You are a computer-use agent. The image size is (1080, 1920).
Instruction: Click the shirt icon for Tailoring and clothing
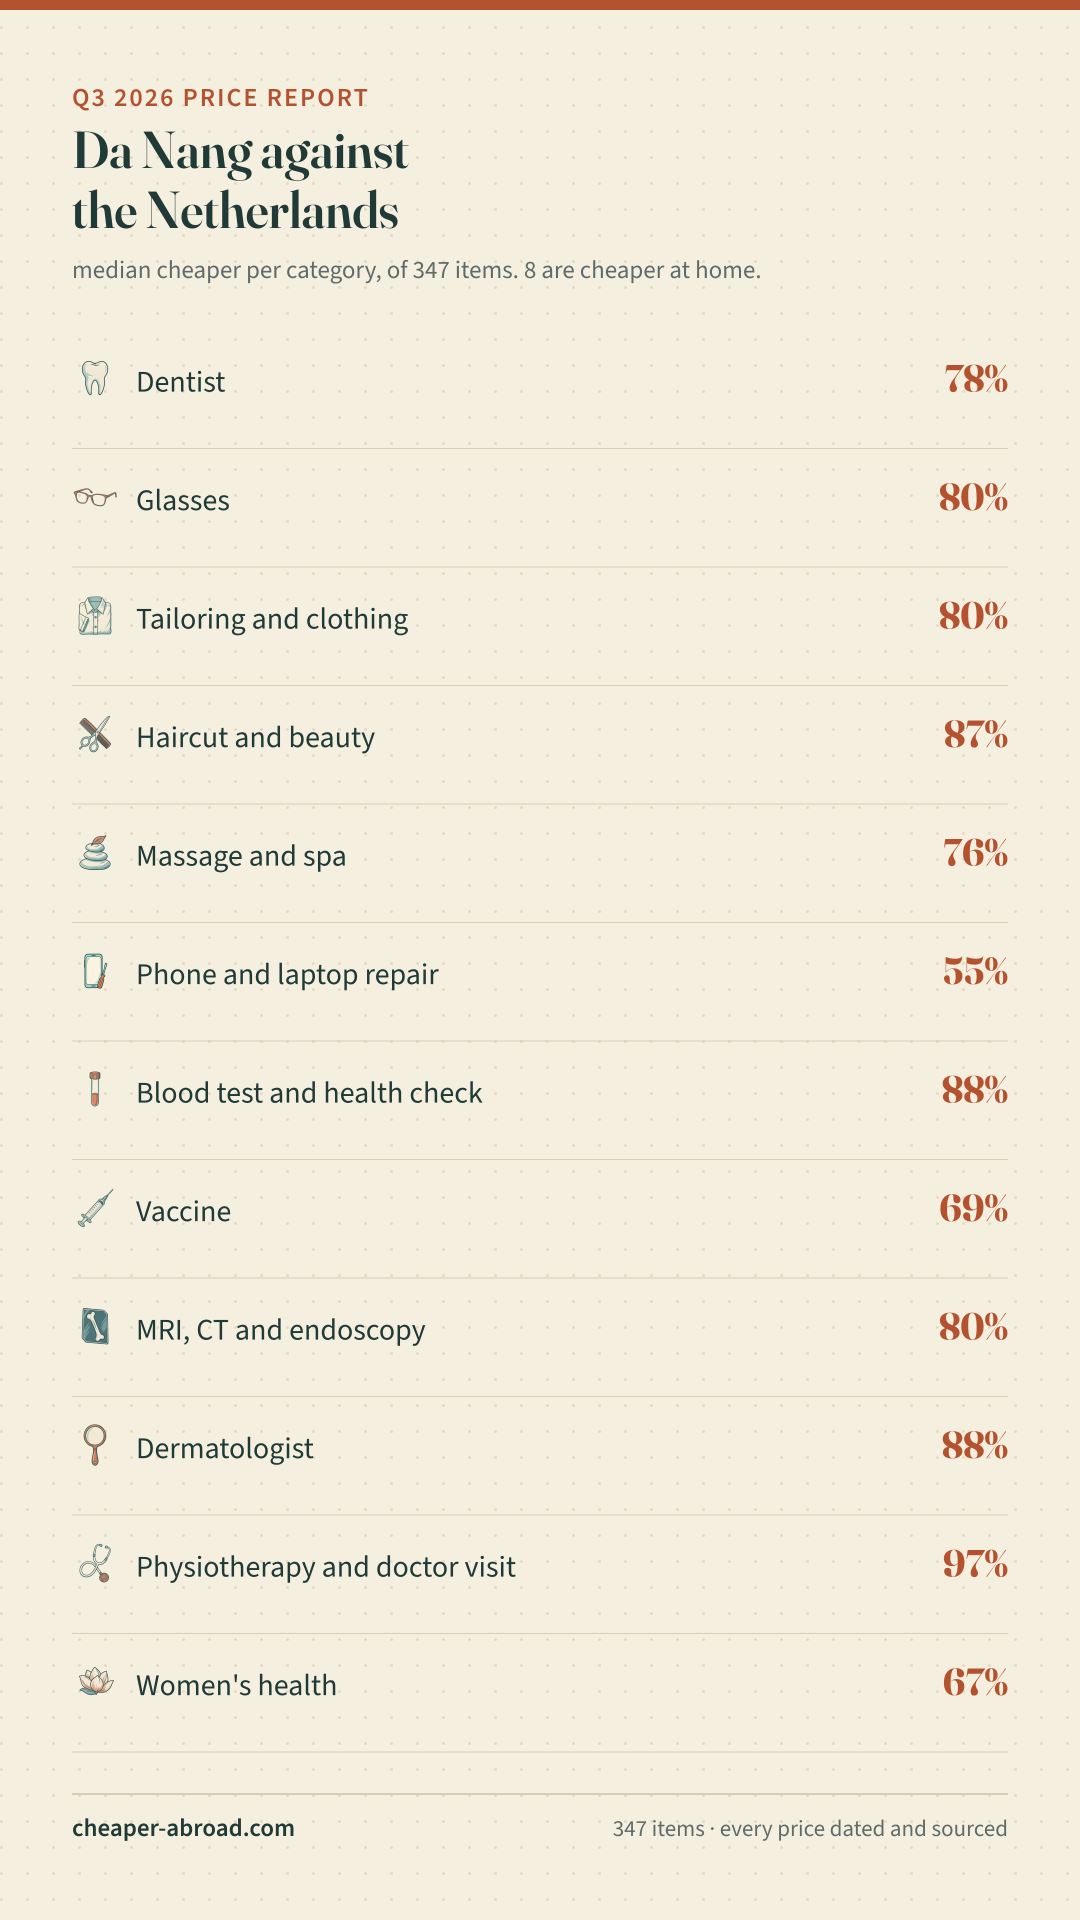[x=95, y=616]
